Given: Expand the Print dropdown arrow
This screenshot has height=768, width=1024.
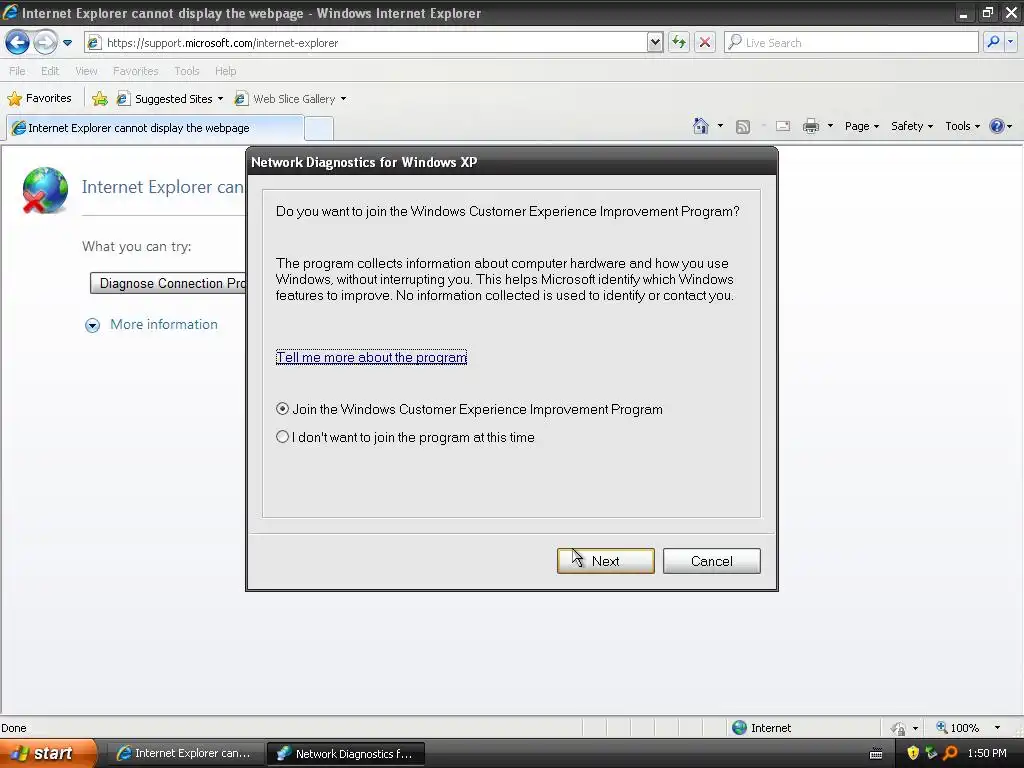Looking at the screenshot, I should pyautogui.click(x=830, y=126).
